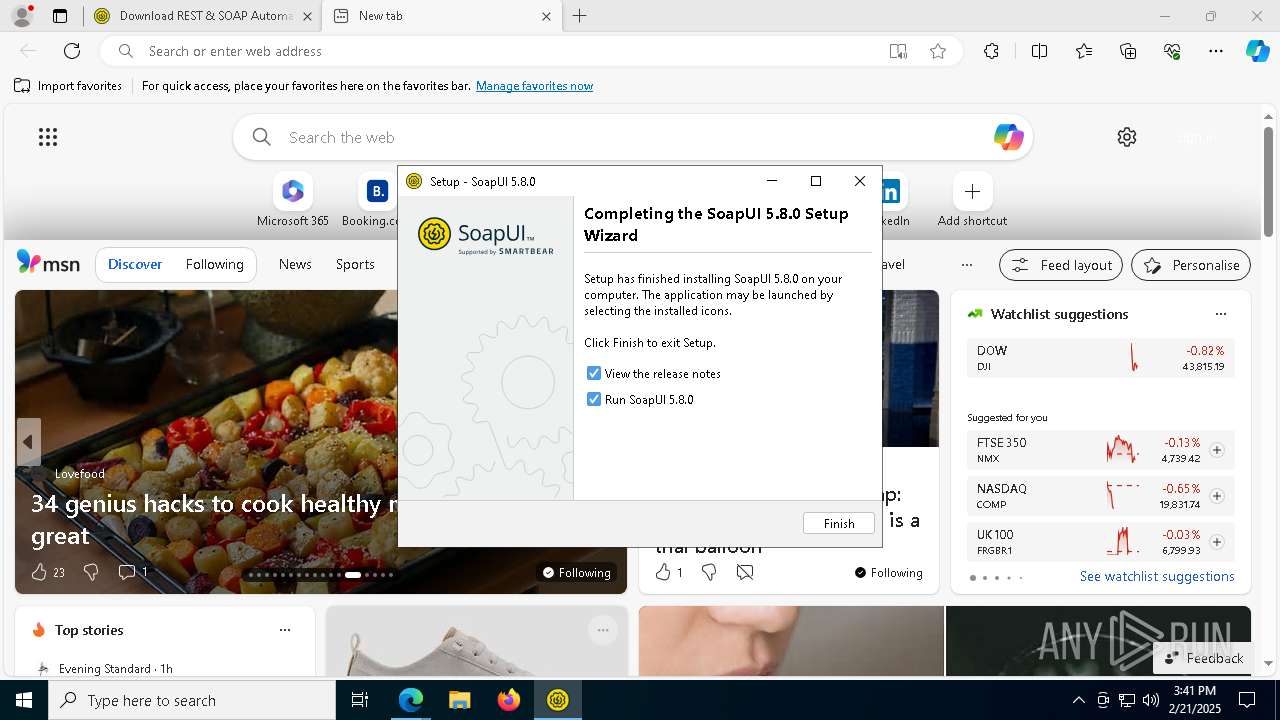Click Personalise button

1191,265
